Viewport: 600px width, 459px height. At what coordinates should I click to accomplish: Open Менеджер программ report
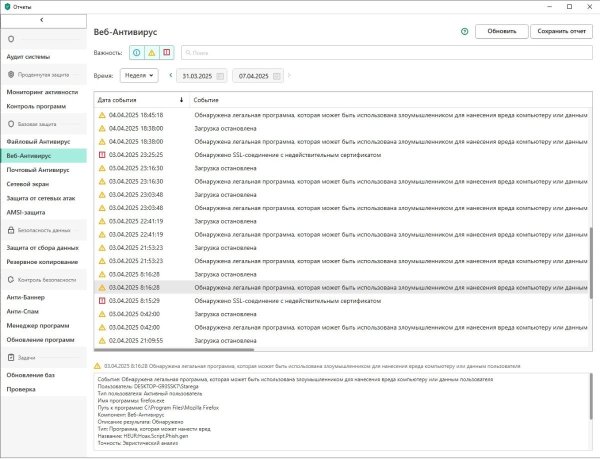38,326
